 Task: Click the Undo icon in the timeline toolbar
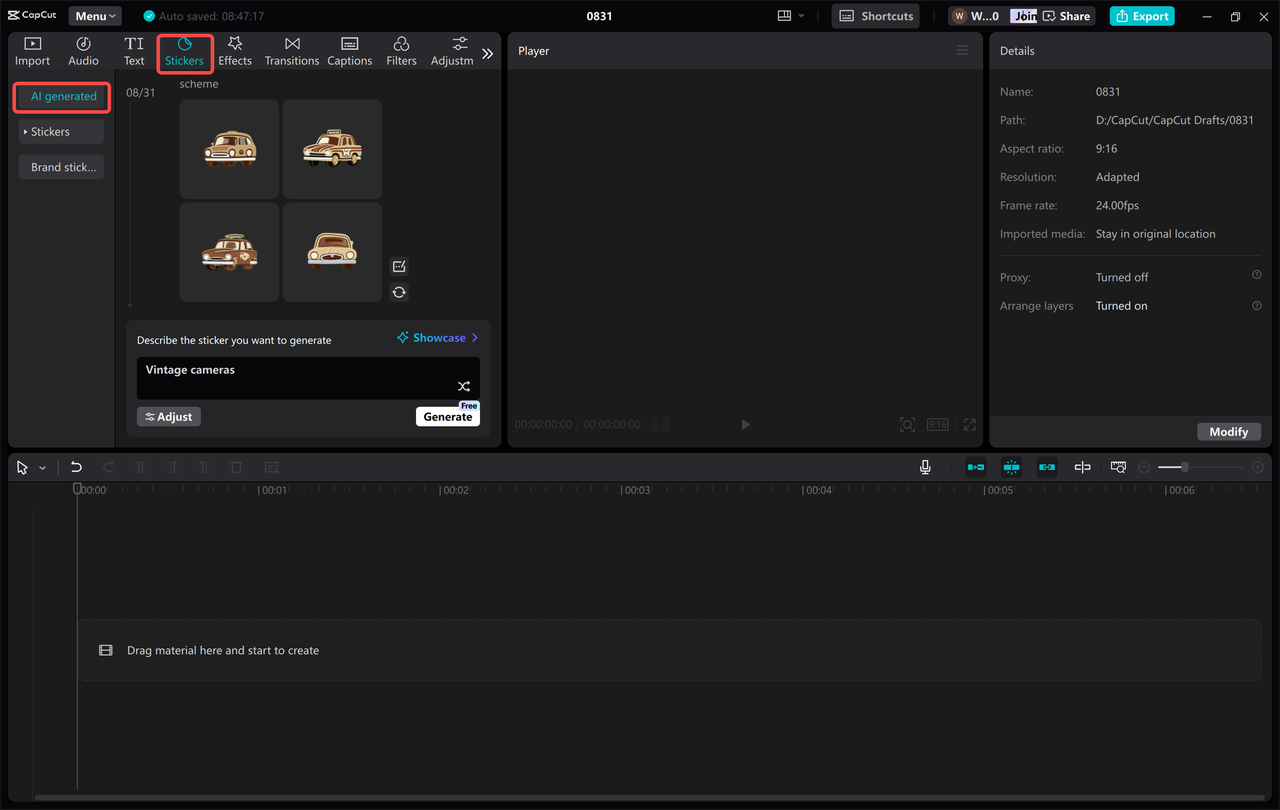[76, 466]
